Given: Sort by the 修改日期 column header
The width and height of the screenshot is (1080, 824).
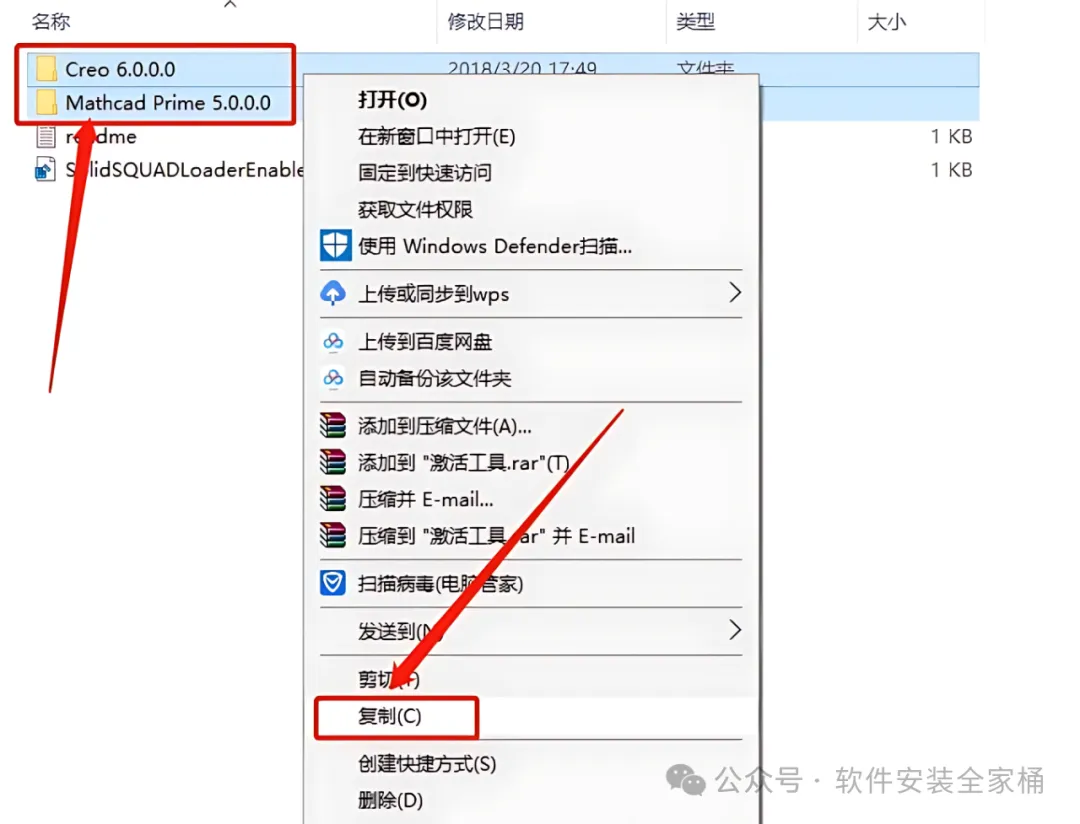Looking at the screenshot, I should click(x=486, y=22).
